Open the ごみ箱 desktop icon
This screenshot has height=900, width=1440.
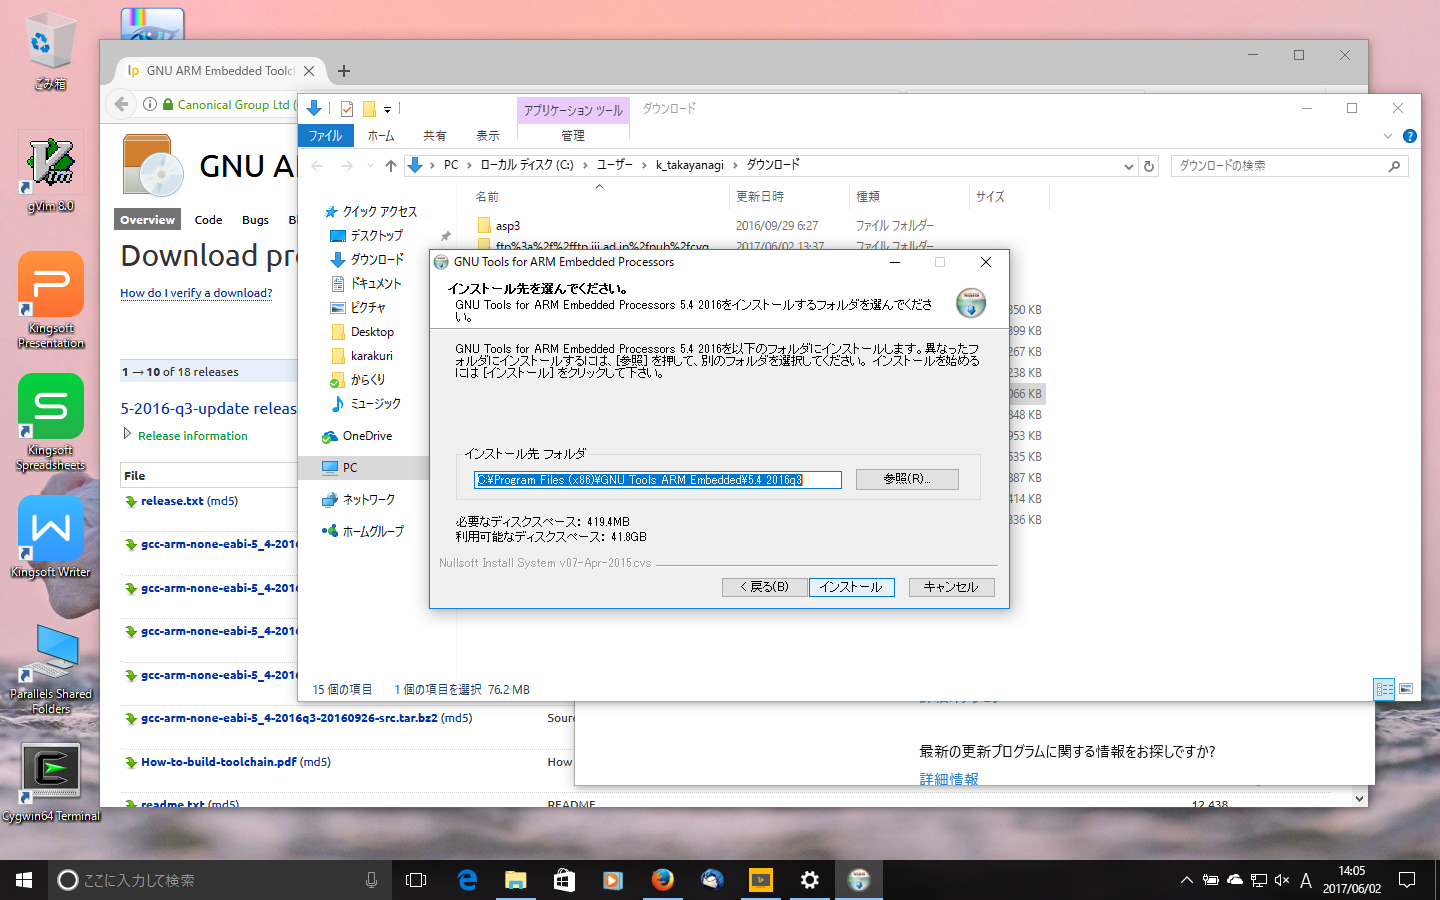pyautogui.click(x=49, y=50)
